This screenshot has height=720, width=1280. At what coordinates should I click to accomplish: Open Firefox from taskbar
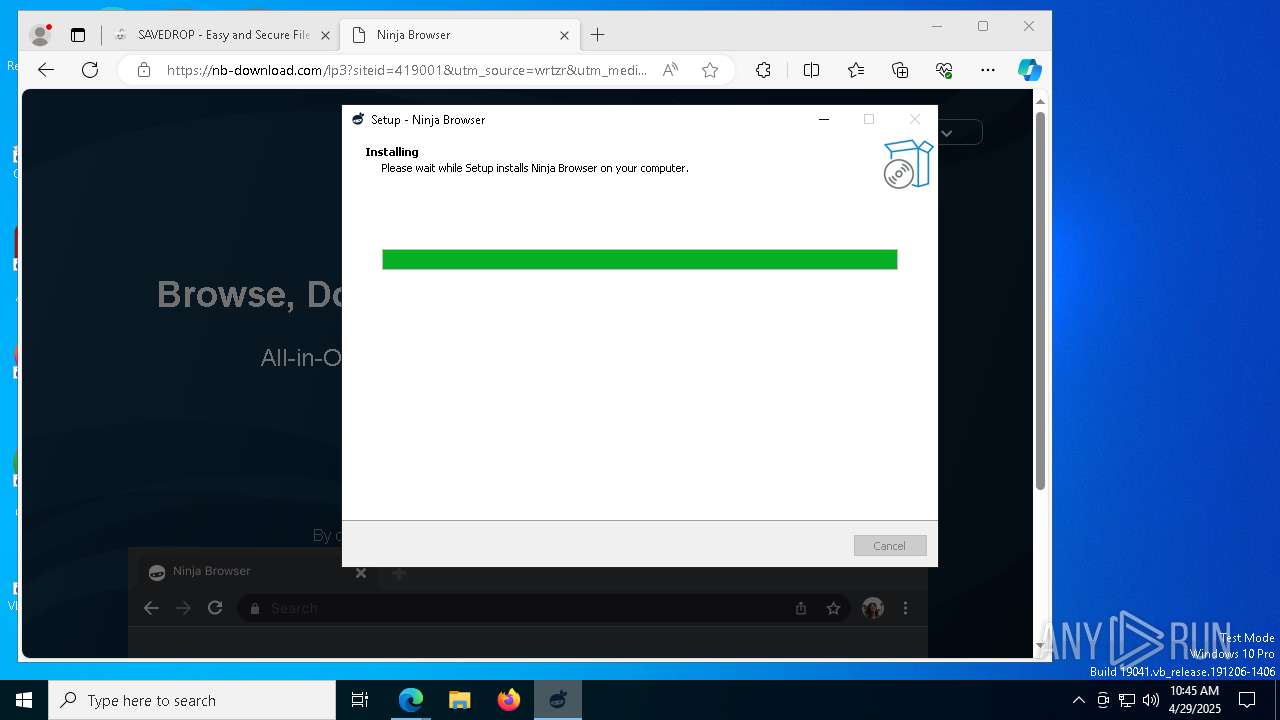(509, 700)
